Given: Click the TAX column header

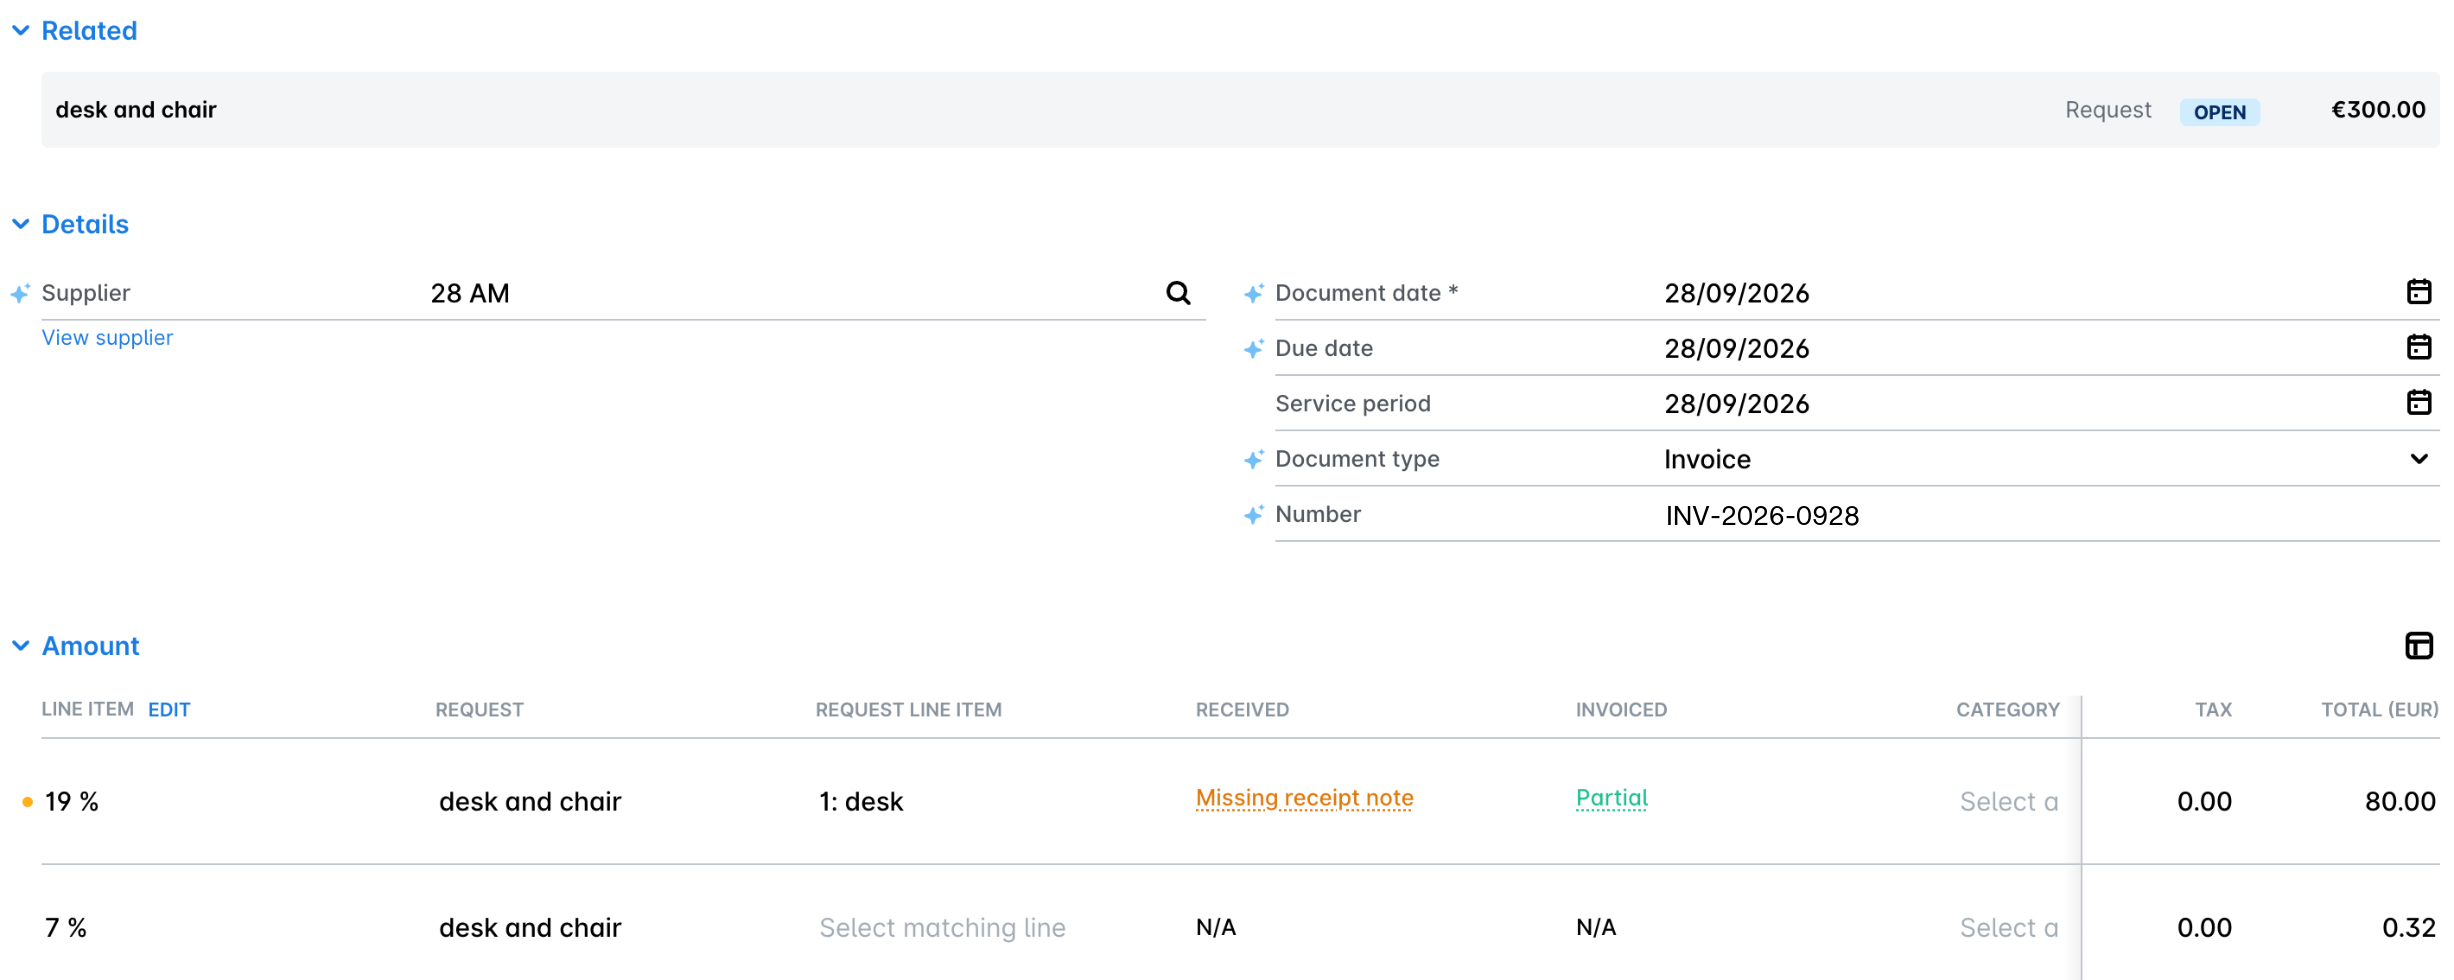Looking at the screenshot, I should [x=2213, y=710].
